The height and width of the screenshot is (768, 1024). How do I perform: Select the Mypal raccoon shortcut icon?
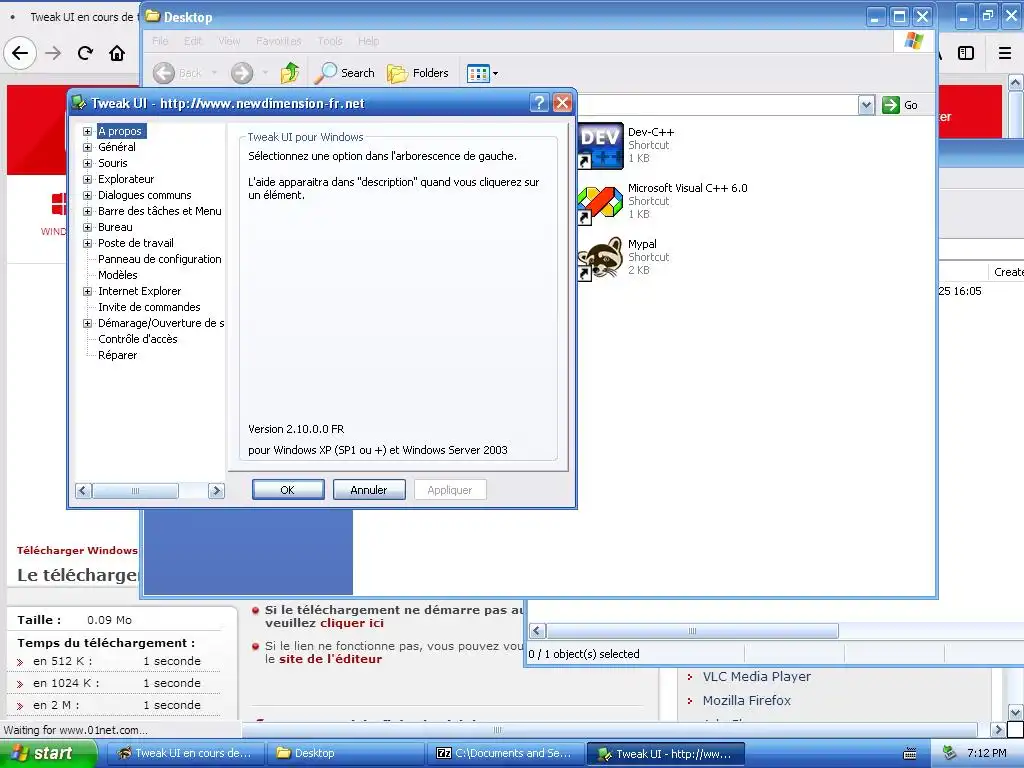[600, 258]
